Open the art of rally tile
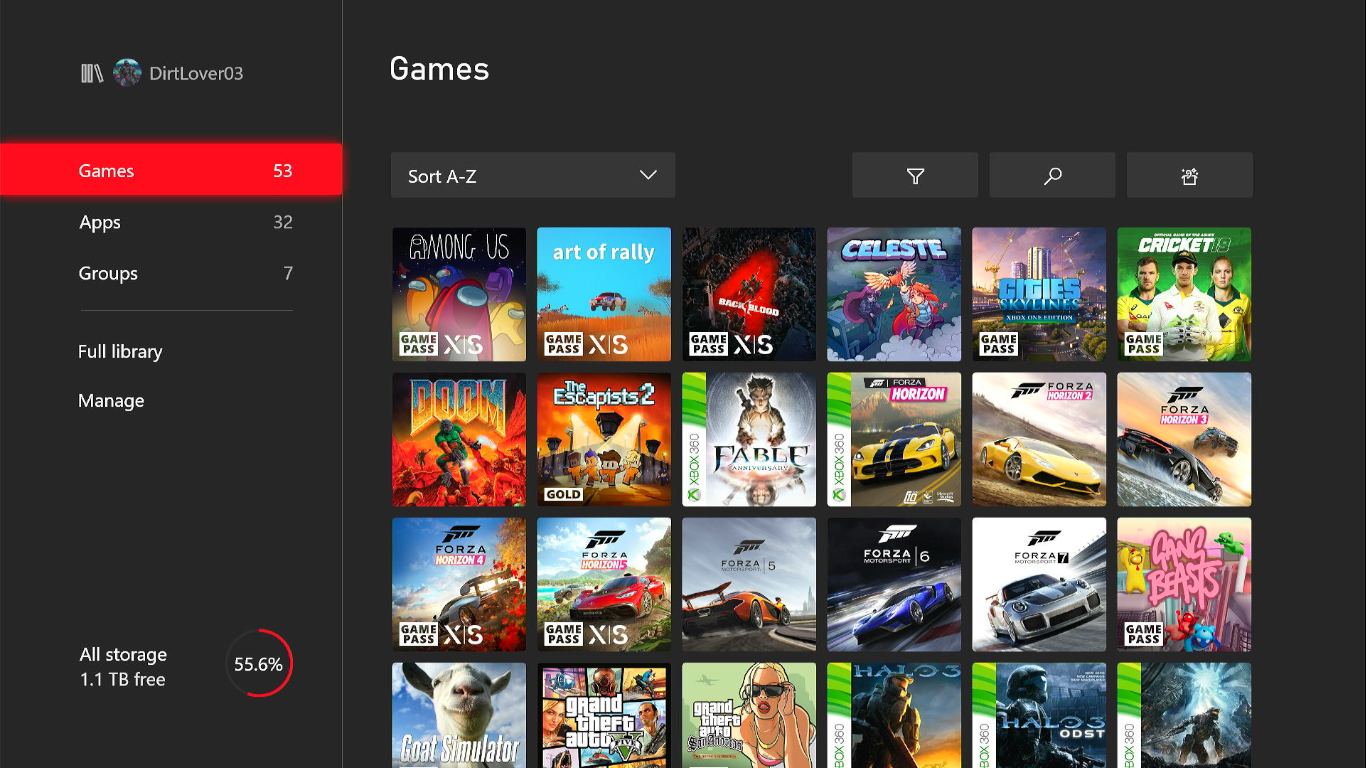This screenshot has height=768, width=1366. [x=604, y=294]
